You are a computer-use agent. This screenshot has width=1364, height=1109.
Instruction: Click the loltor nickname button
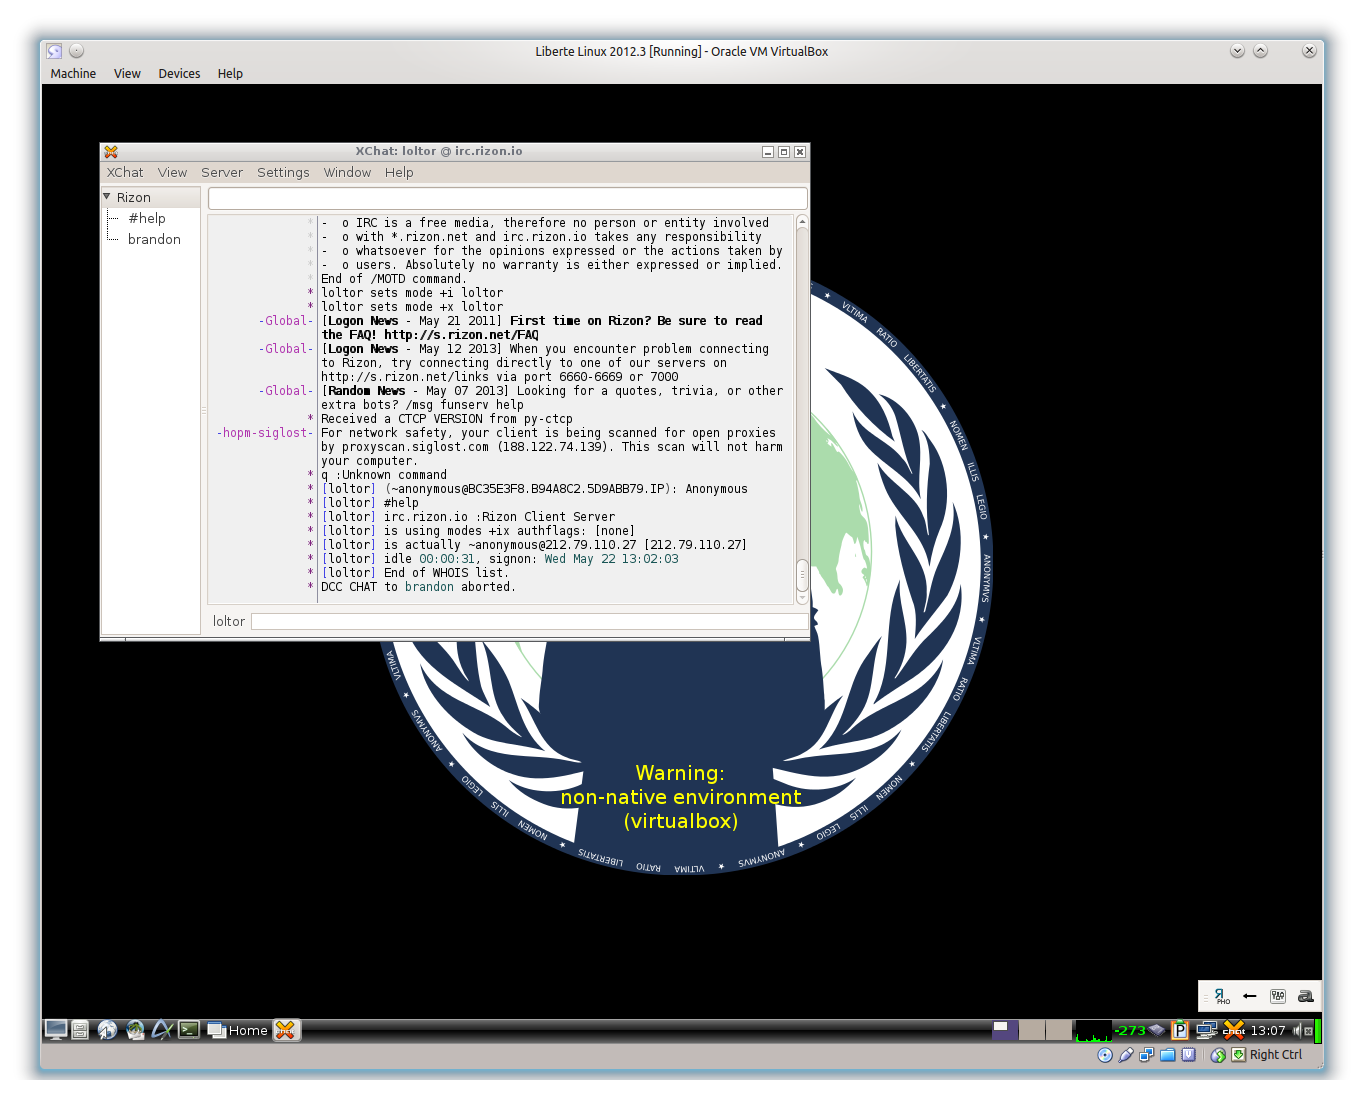[x=229, y=622]
